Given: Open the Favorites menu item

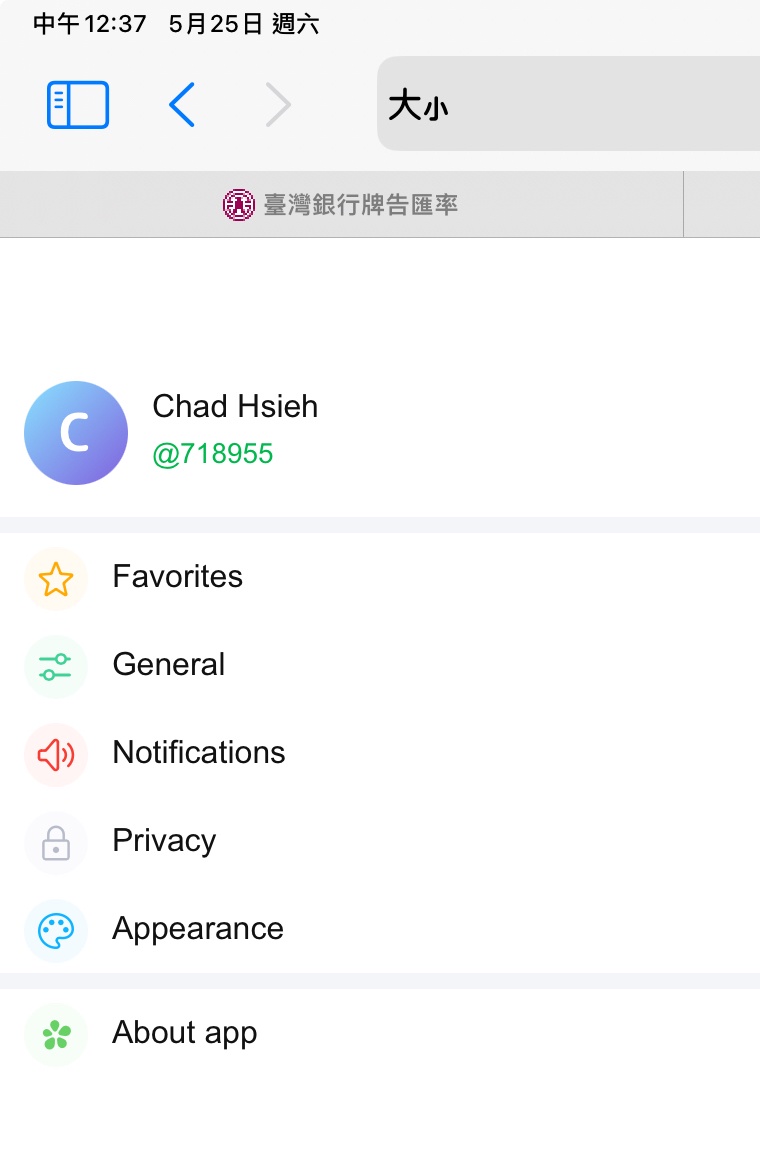Looking at the screenshot, I should (178, 577).
